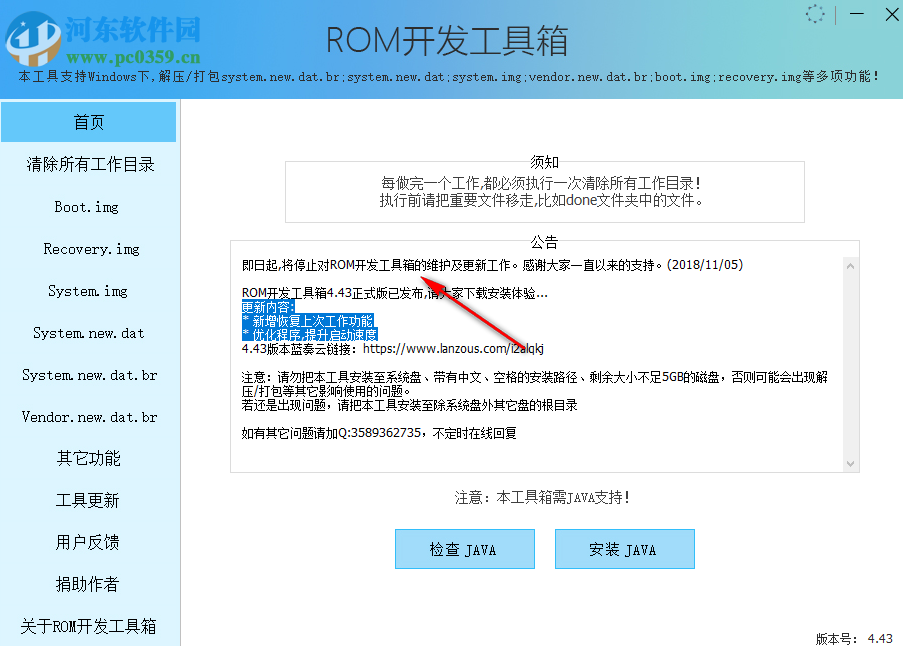Click the 检查 JAVA button
The image size is (903, 646).
click(464, 548)
